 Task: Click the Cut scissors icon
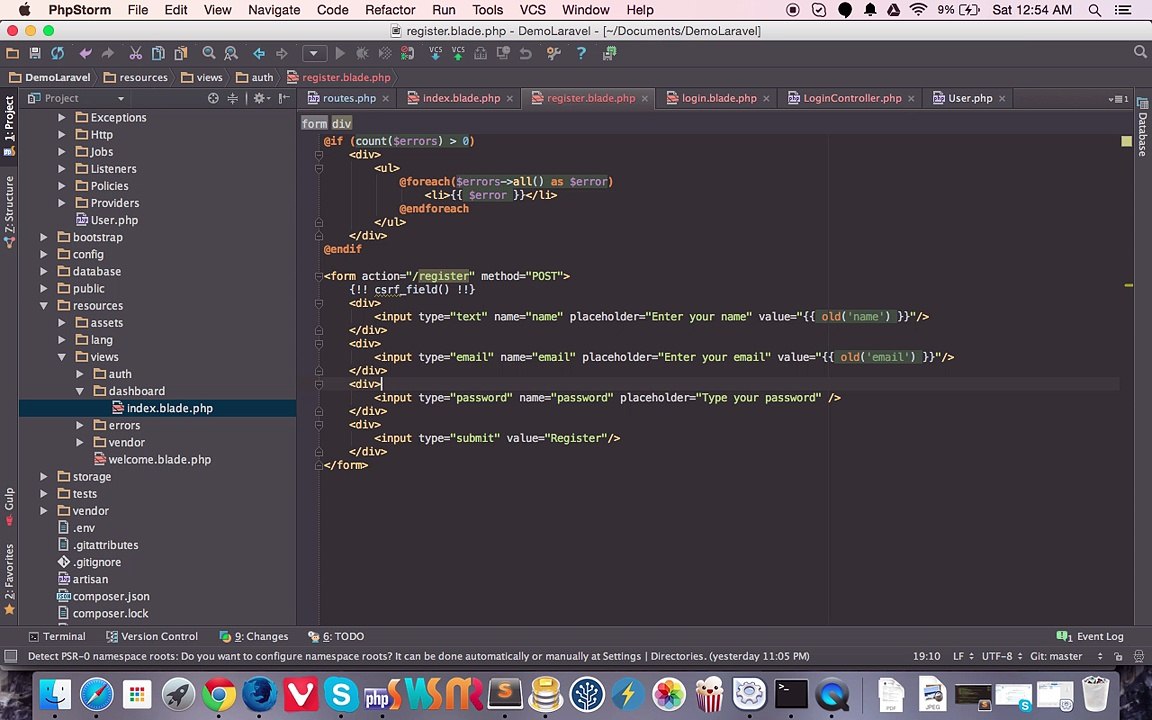pyautogui.click(x=135, y=53)
